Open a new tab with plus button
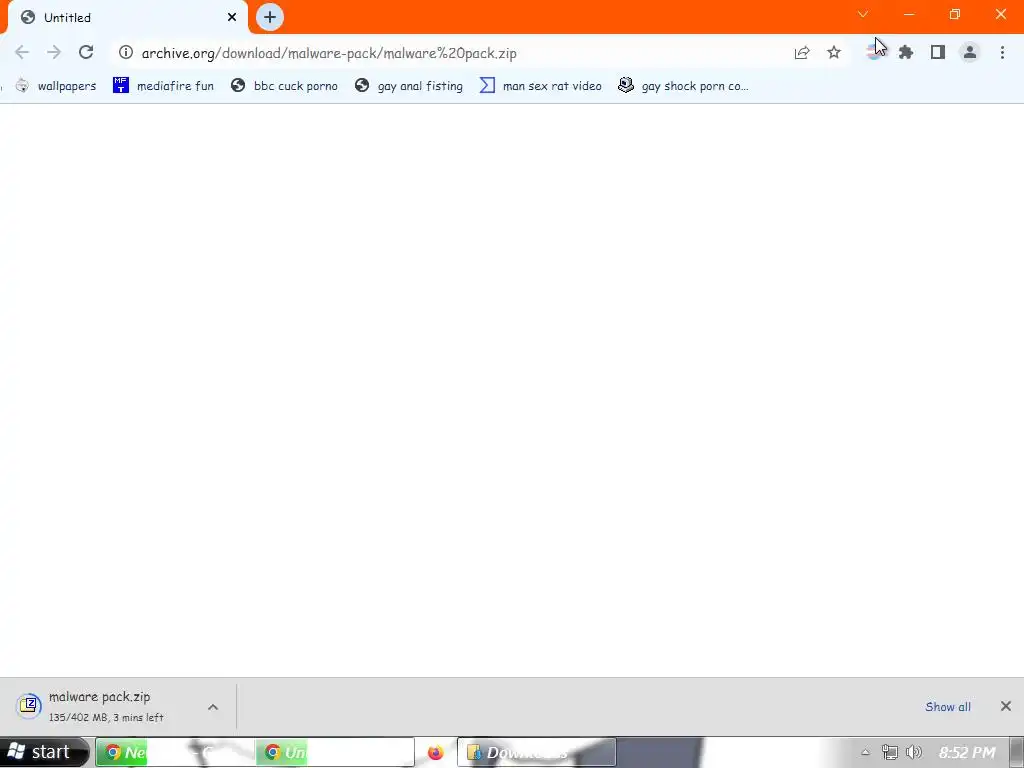1024x768 pixels. click(x=270, y=17)
